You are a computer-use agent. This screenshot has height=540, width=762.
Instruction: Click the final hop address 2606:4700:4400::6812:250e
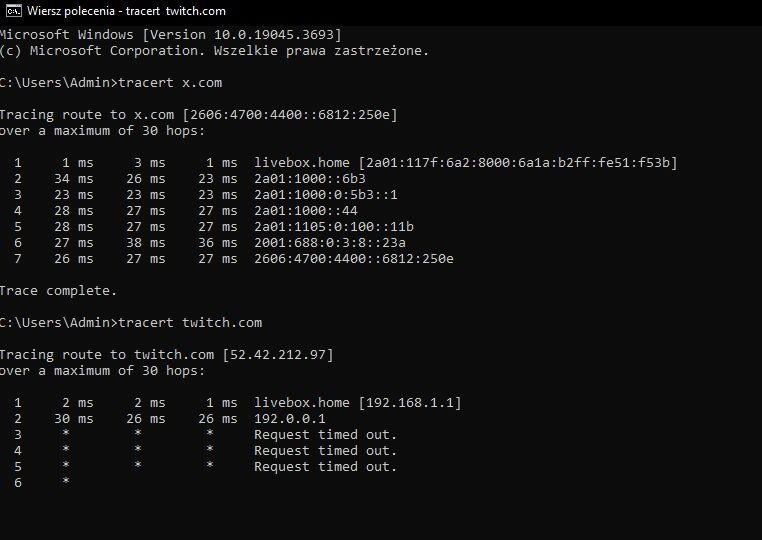click(354, 259)
